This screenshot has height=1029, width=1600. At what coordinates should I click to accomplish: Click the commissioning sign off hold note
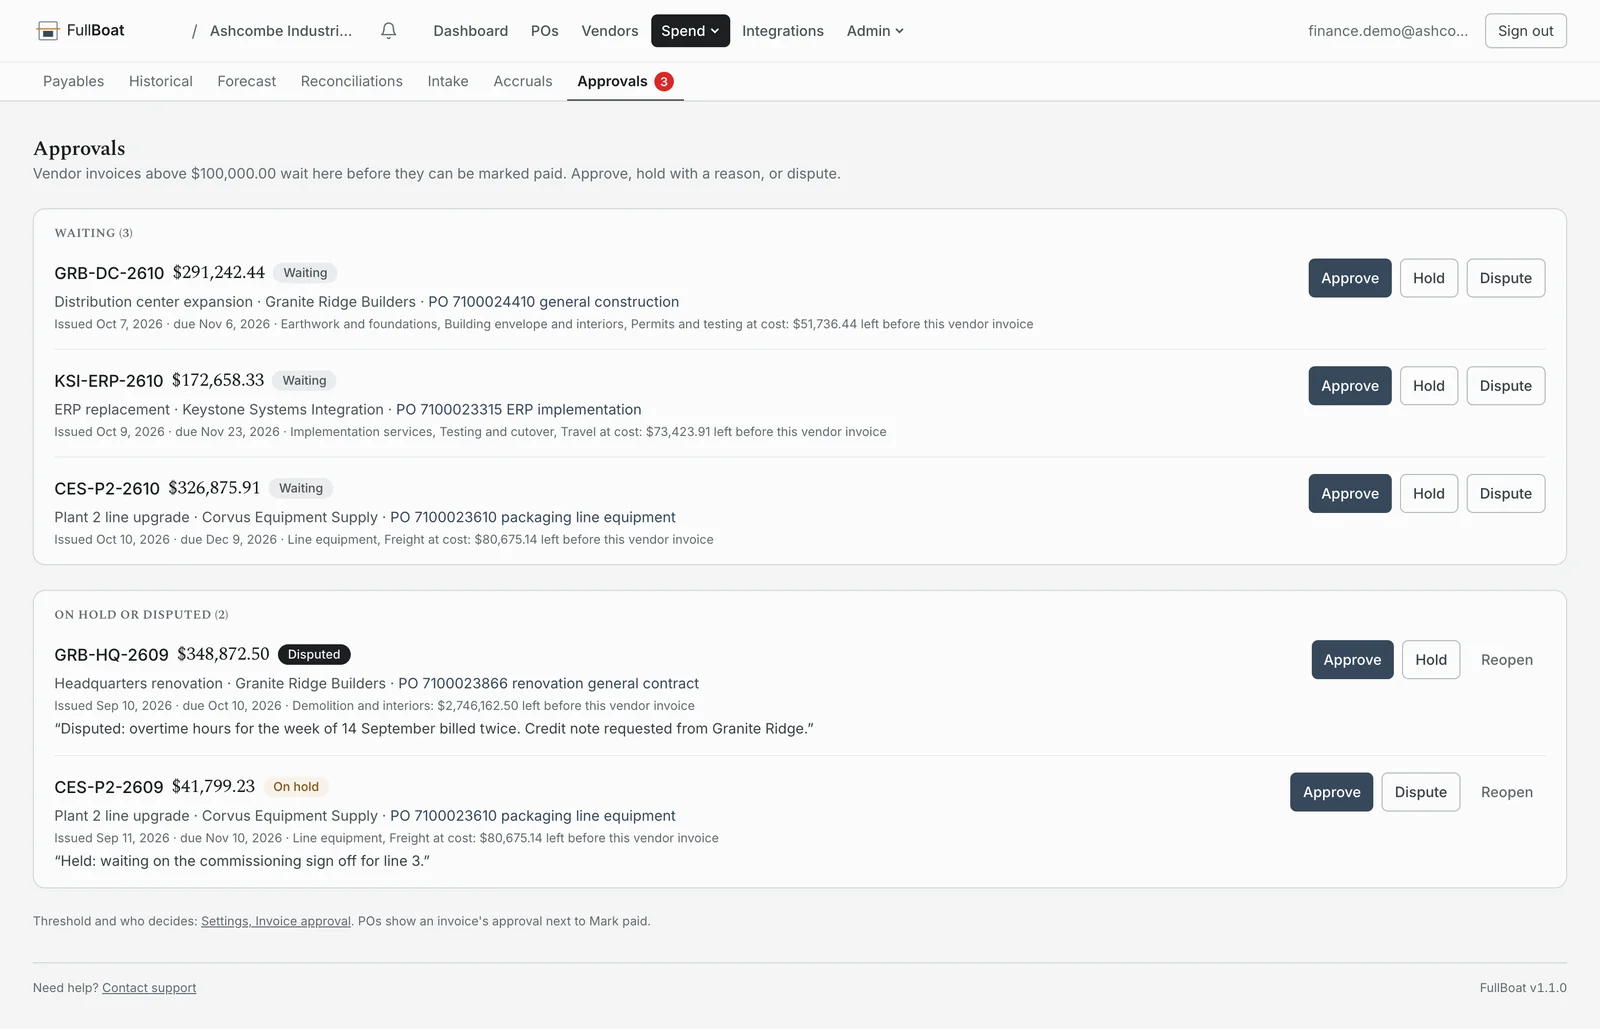point(242,861)
